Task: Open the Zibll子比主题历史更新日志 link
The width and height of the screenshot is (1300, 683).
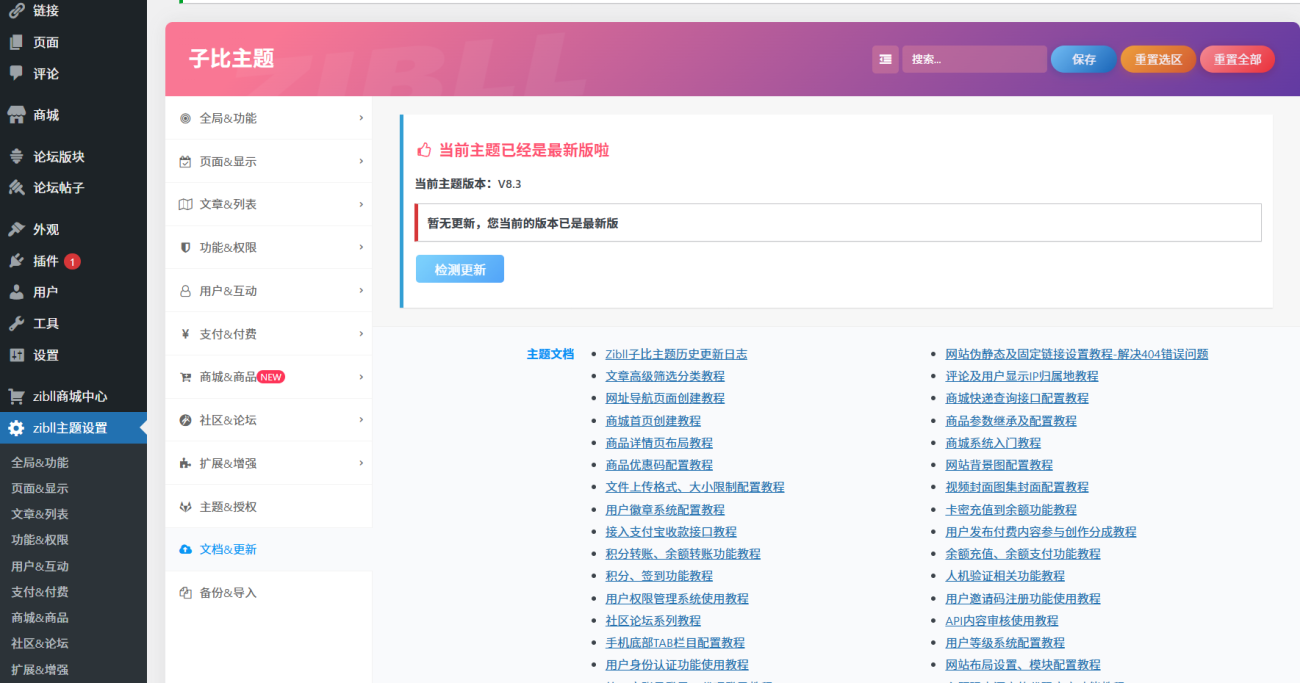Action: tap(676, 354)
